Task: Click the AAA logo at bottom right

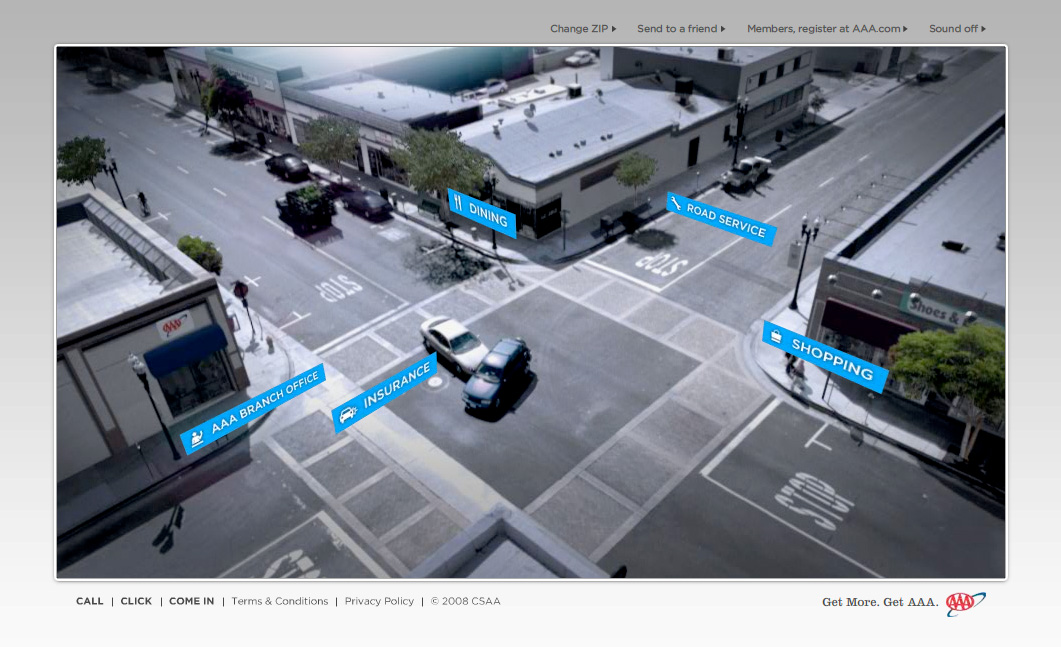Action: [x=966, y=602]
